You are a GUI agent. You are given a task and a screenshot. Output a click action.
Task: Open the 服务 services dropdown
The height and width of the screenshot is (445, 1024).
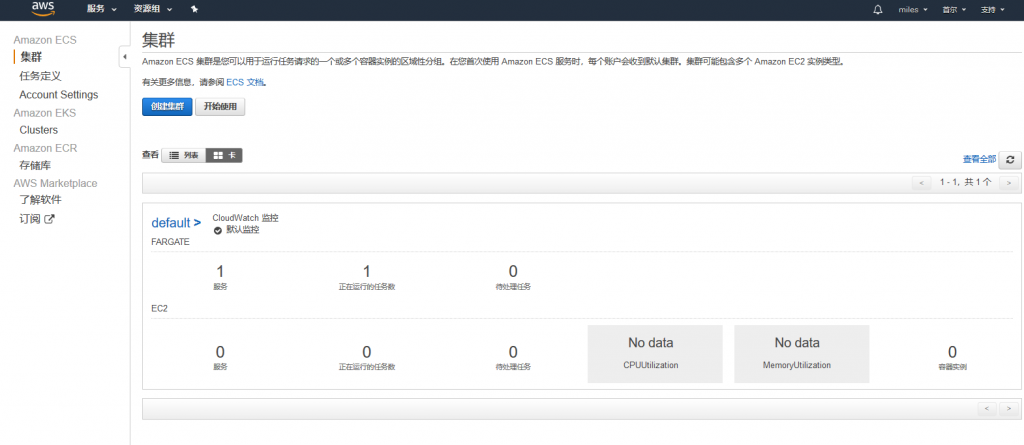click(x=101, y=9)
